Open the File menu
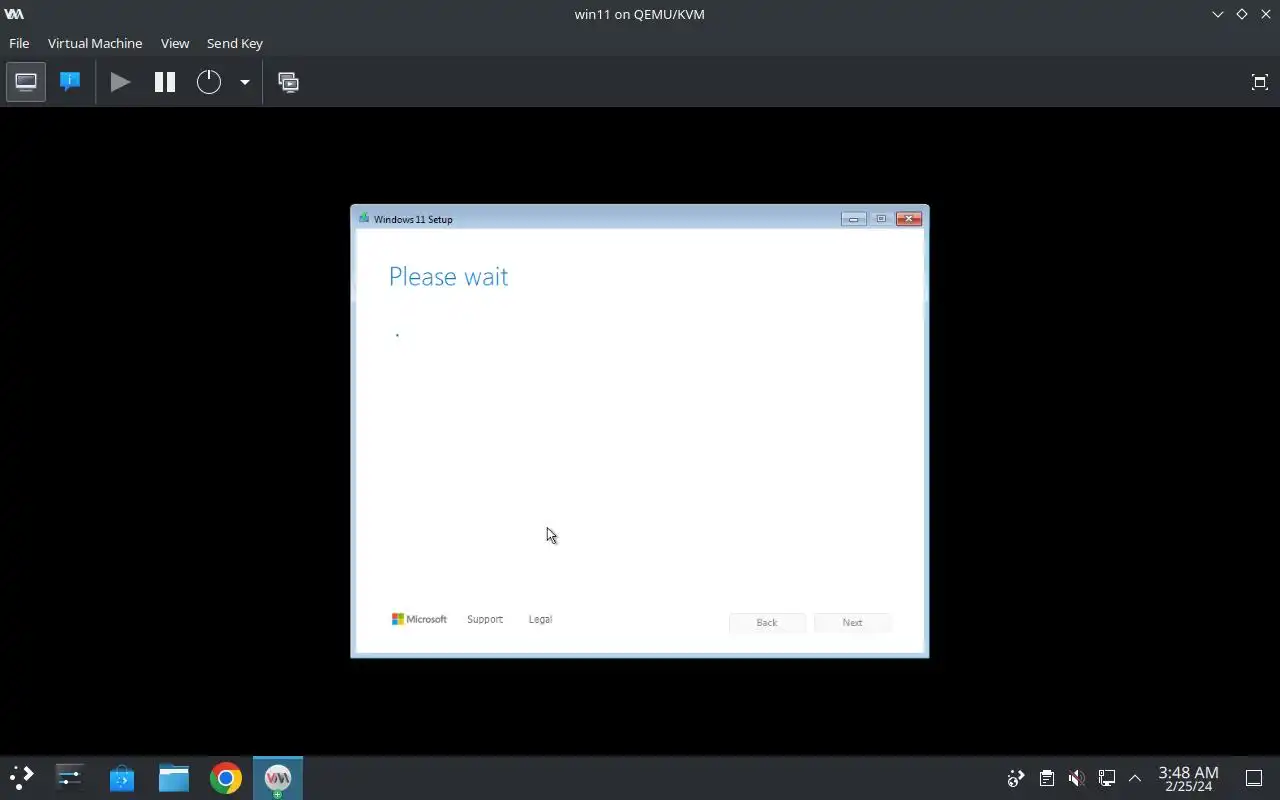1280x800 pixels. (19, 43)
